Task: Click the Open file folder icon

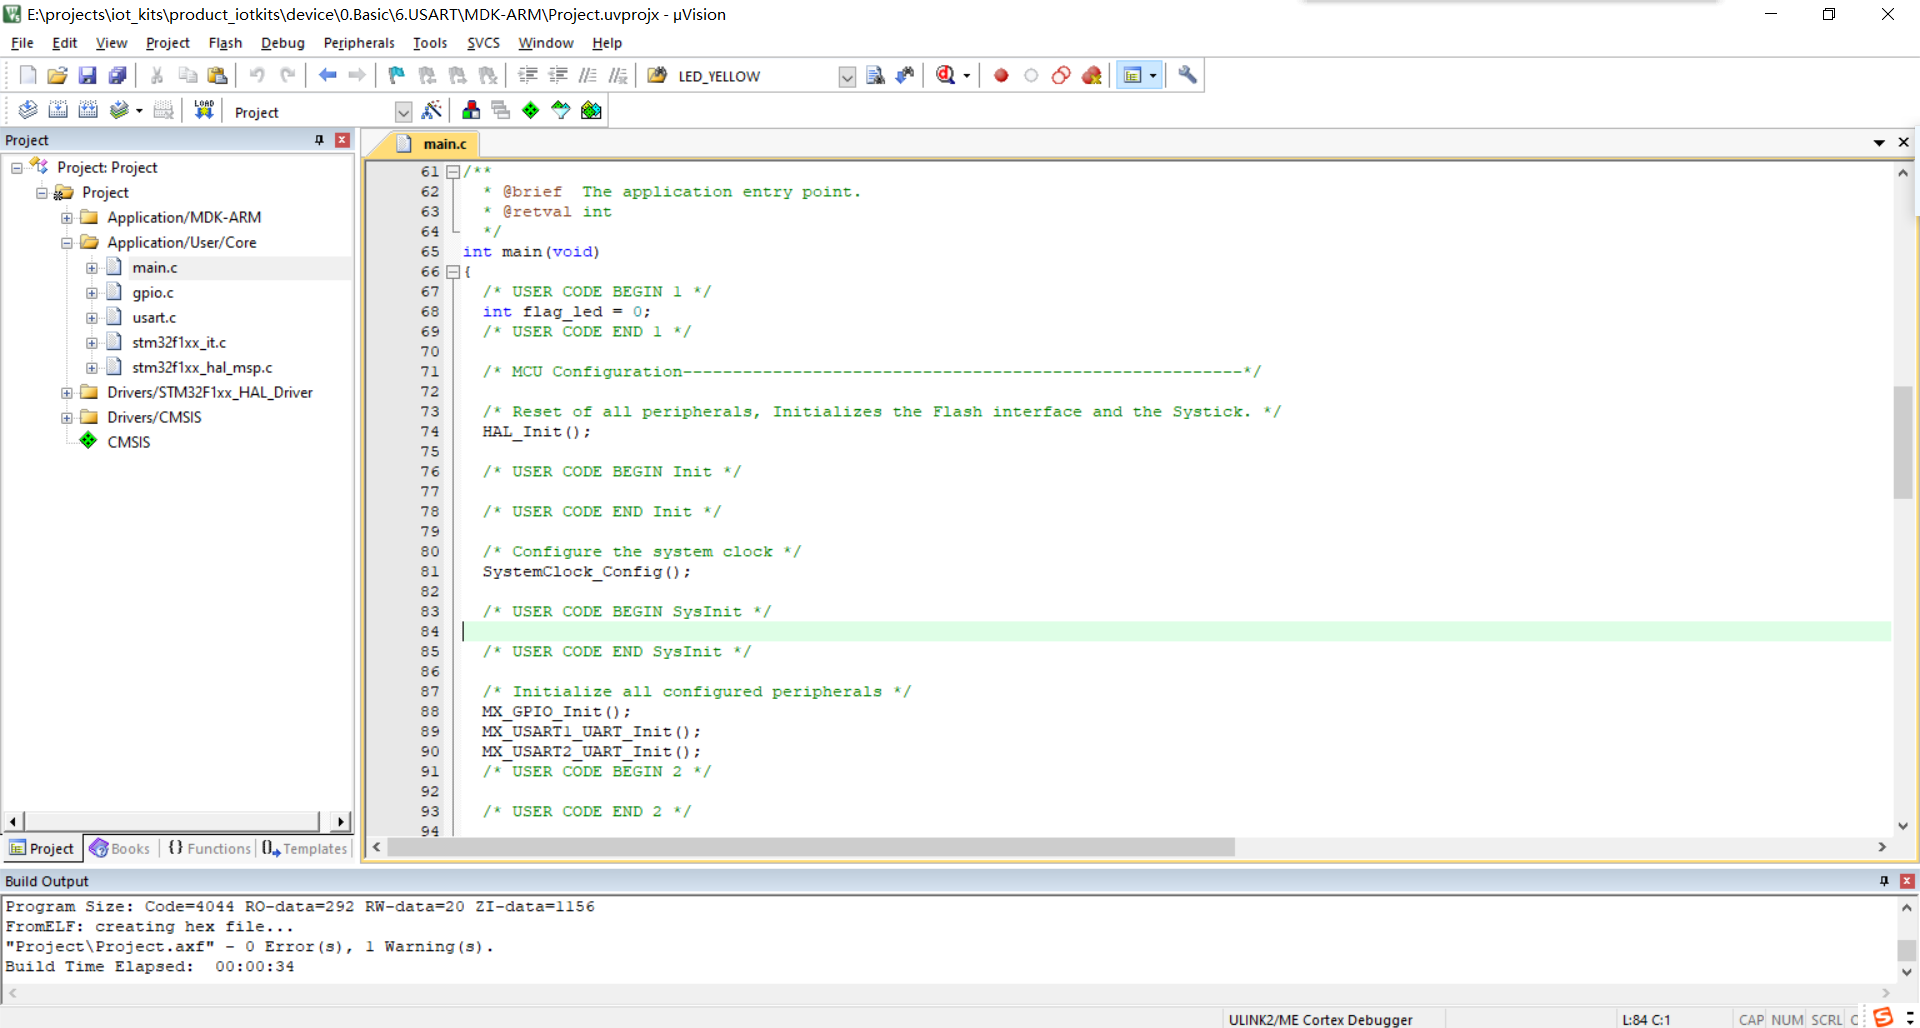Action: point(58,75)
